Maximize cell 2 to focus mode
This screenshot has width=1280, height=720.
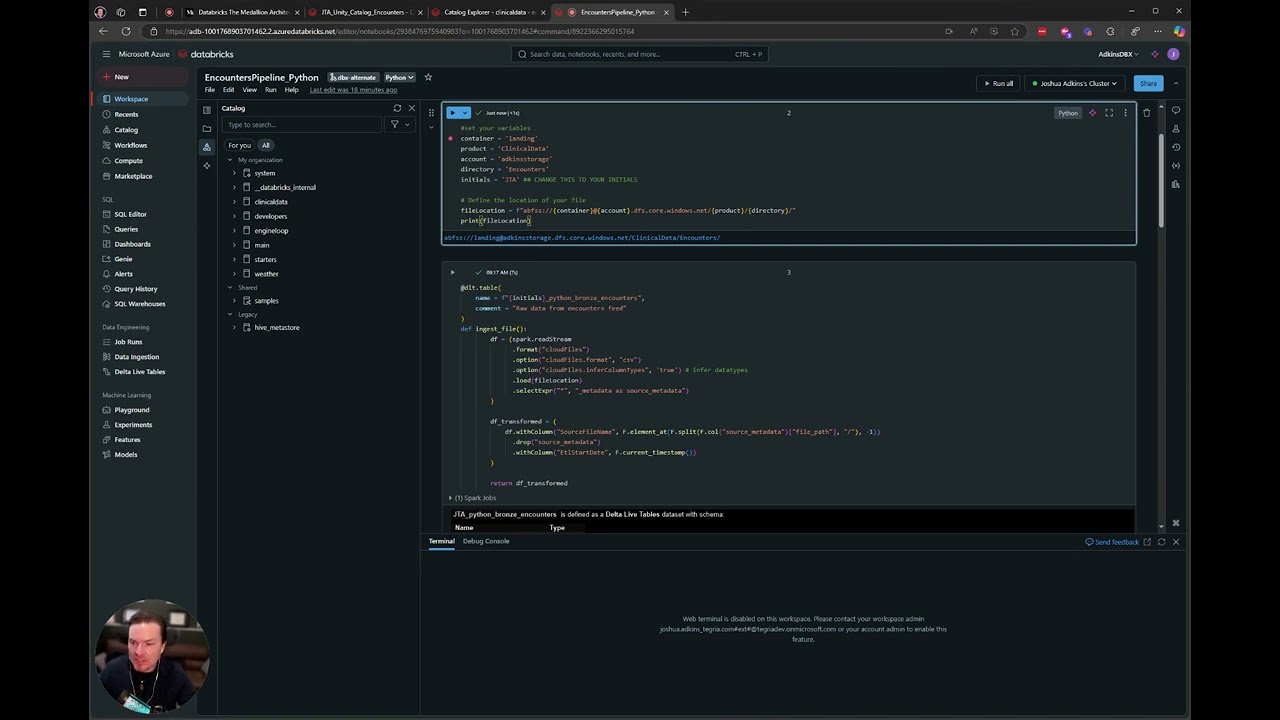[1109, 113]
